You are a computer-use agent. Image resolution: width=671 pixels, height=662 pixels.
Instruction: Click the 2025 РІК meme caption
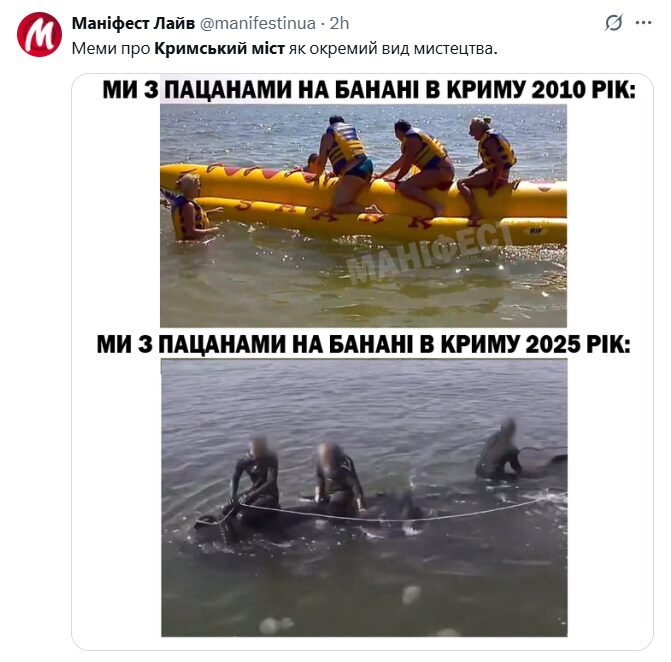click(363, 344)
